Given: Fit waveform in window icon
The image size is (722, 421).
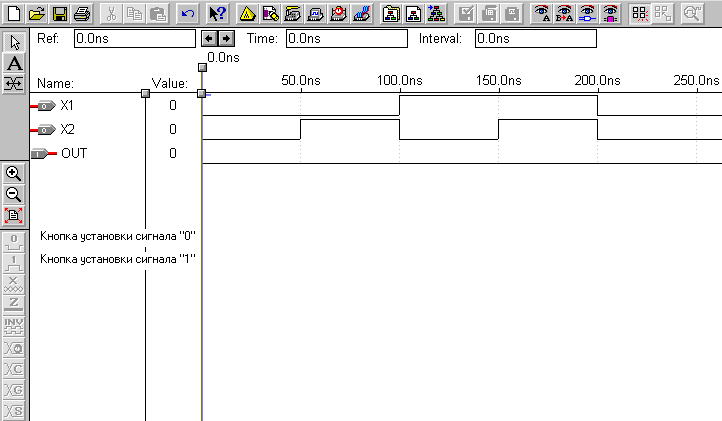Looking at the screenshot, I should [14, 215].
